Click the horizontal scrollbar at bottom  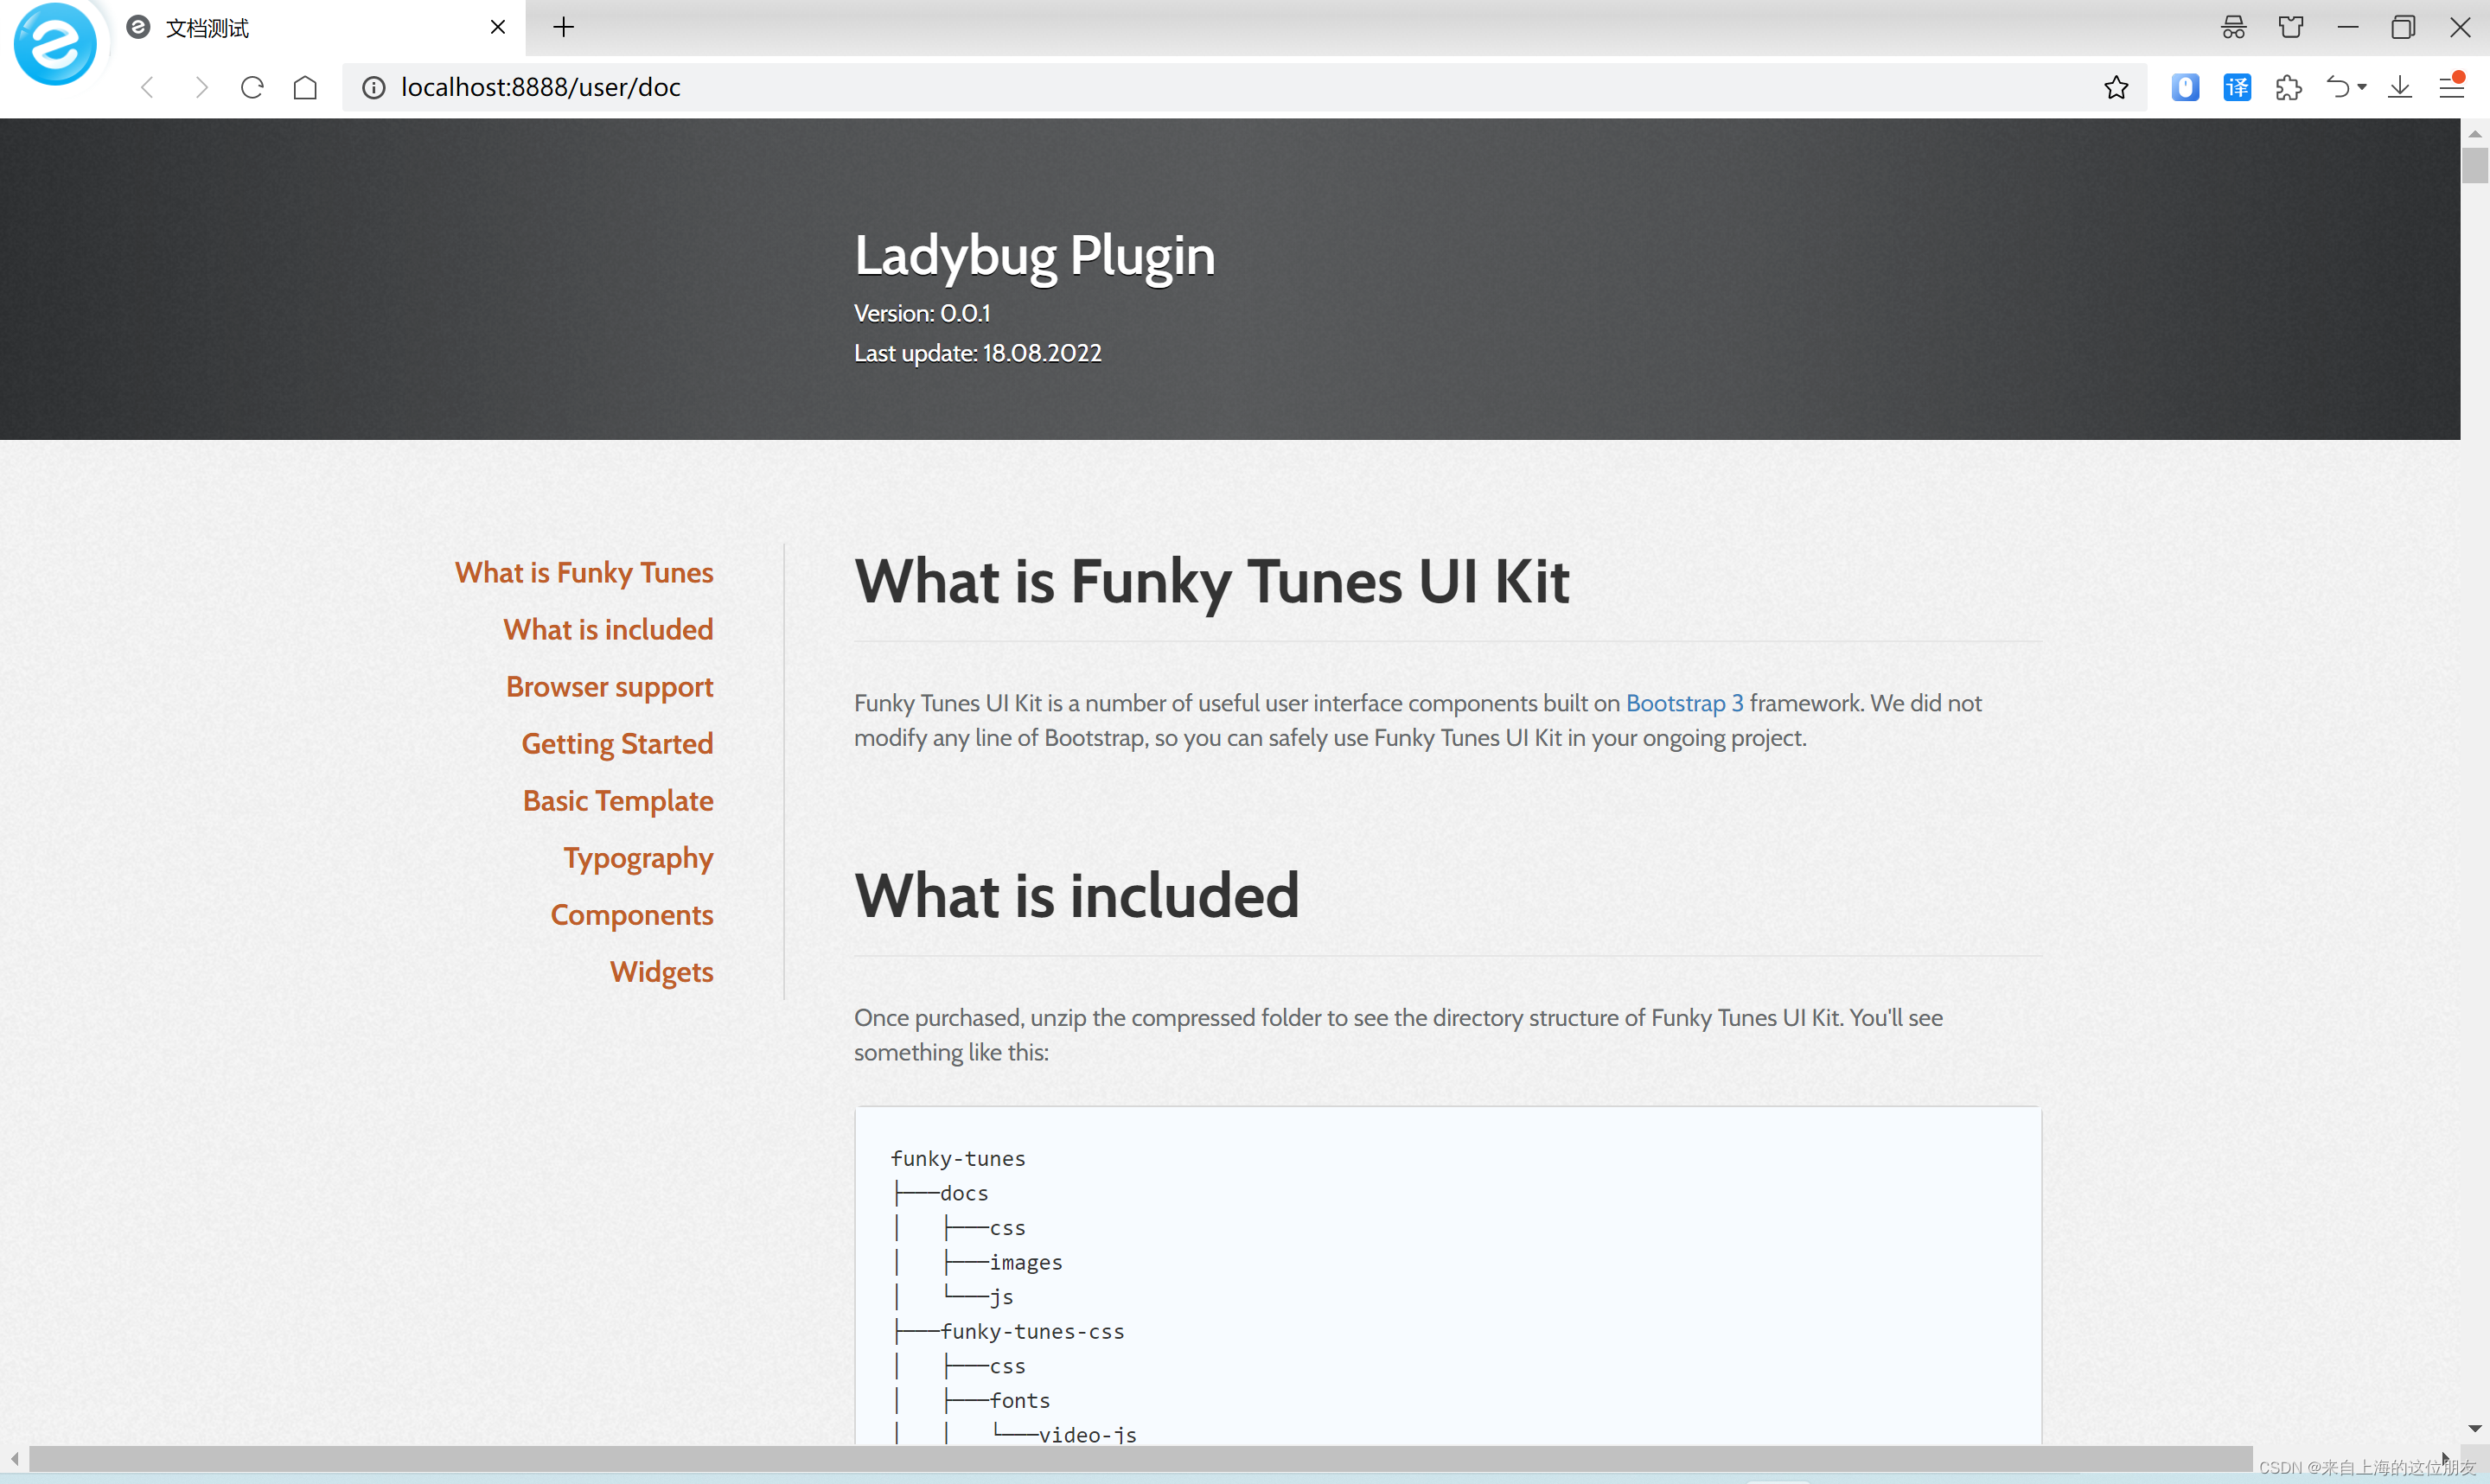click(1140, 1458)
